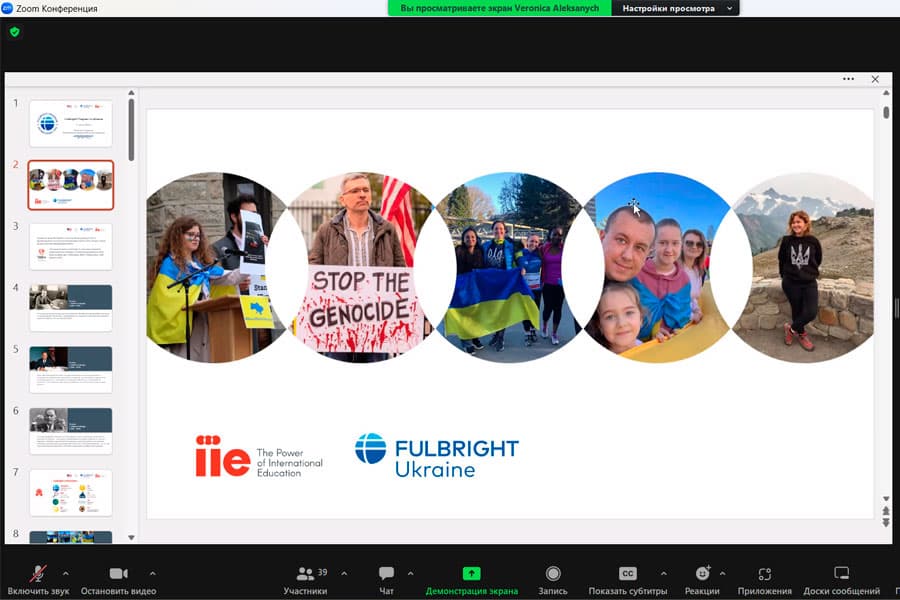Click the green encryption shield icon
900x600 pixels.
15,32
